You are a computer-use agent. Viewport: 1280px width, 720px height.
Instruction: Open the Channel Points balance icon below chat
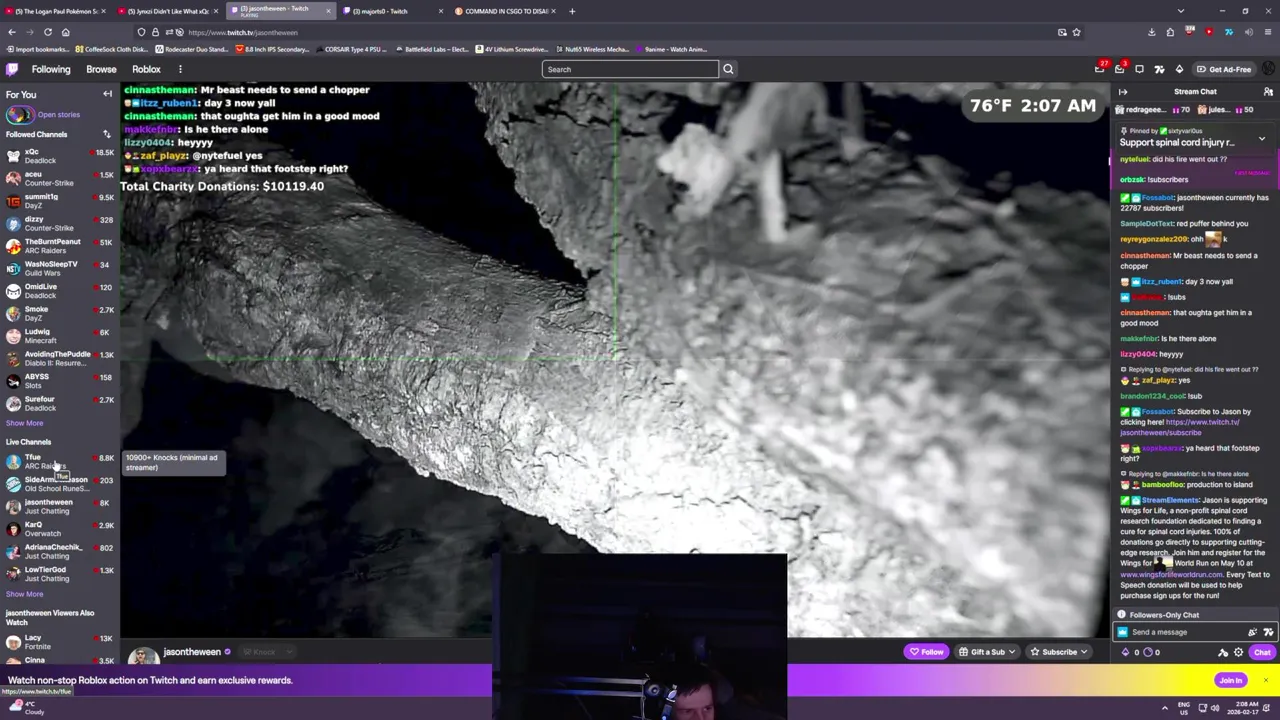tap(1149, 652)
